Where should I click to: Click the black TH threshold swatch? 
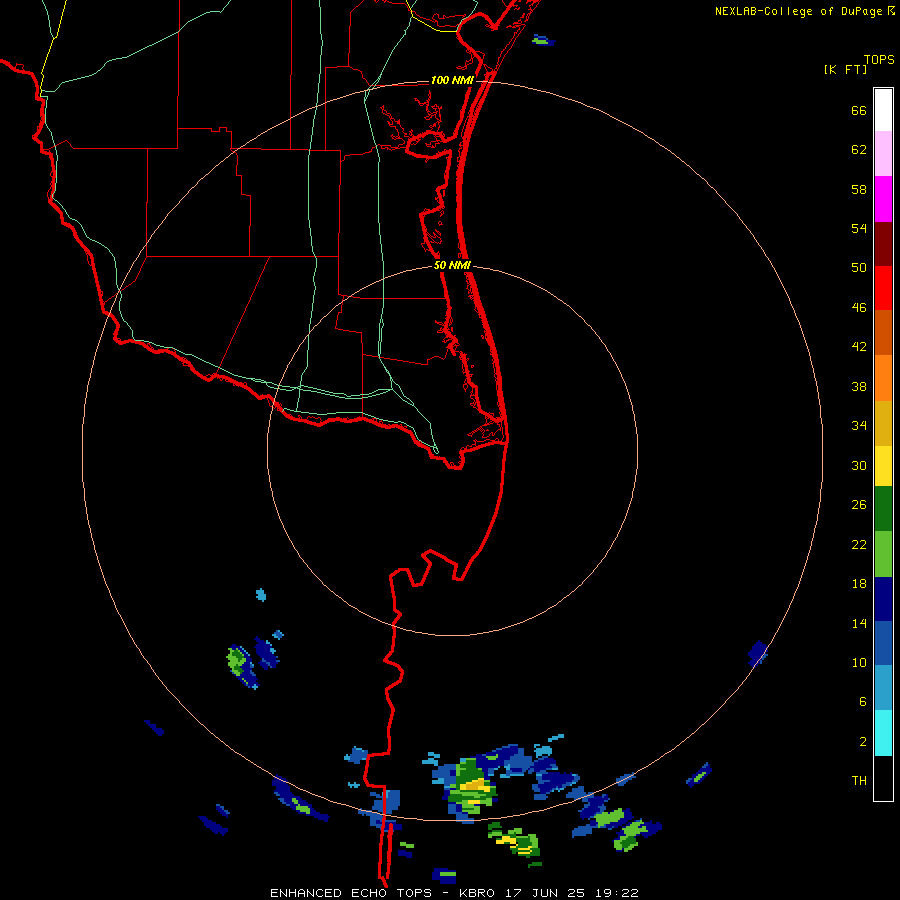(883, 778)
